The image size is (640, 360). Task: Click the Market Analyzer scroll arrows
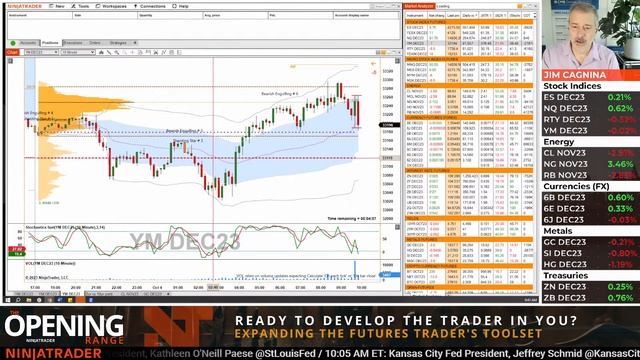(x=535, y=16)
